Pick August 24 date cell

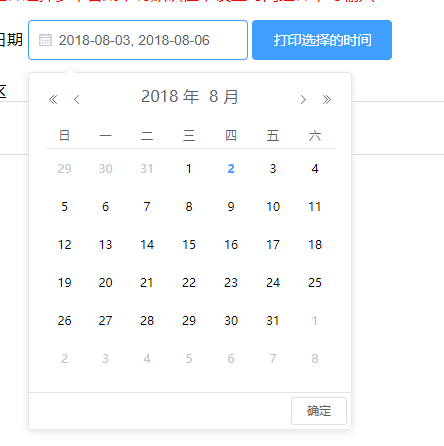(x=273, y=283)
